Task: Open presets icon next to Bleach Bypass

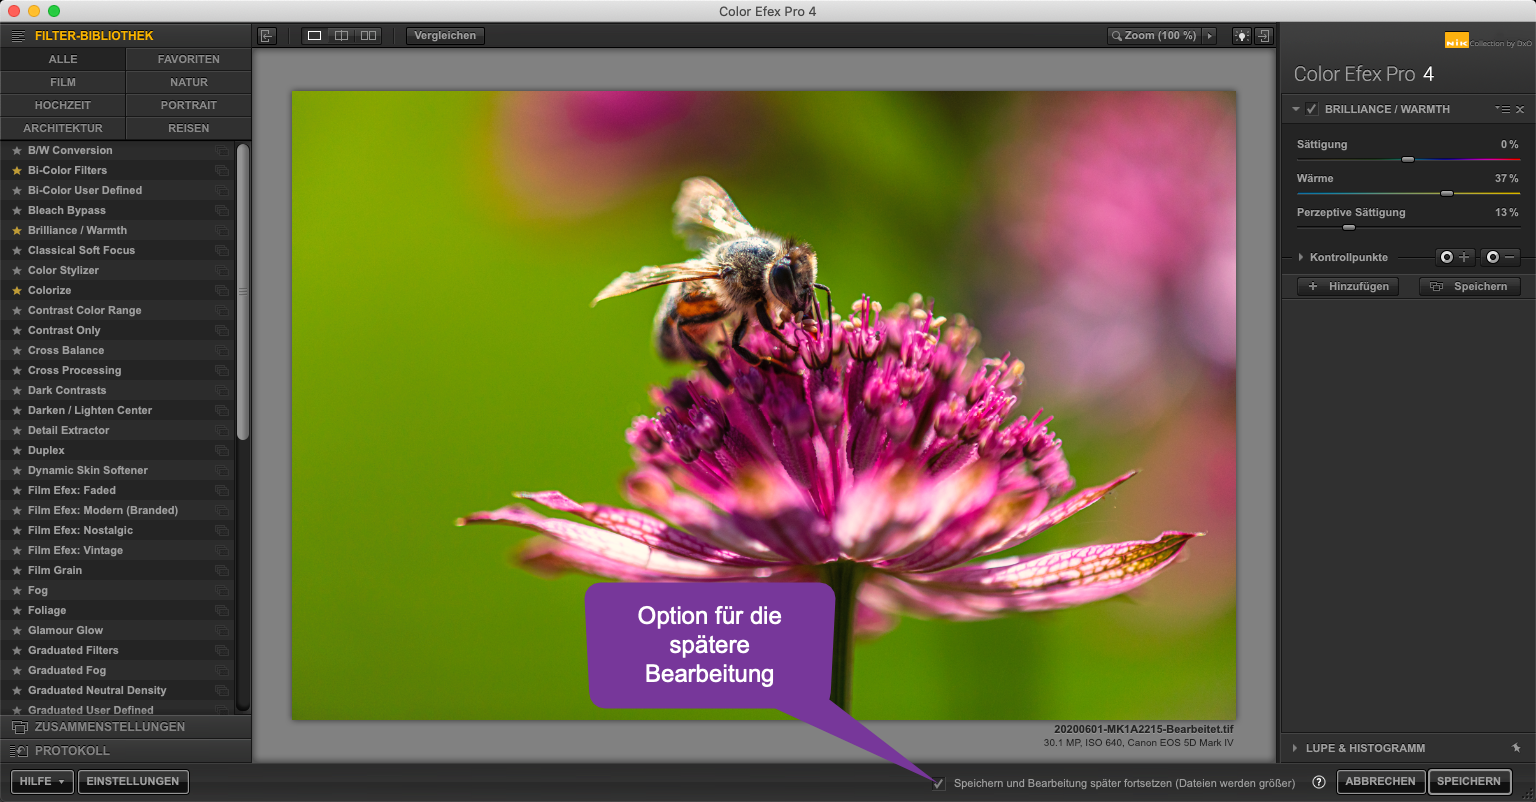Action: (221, 211)
